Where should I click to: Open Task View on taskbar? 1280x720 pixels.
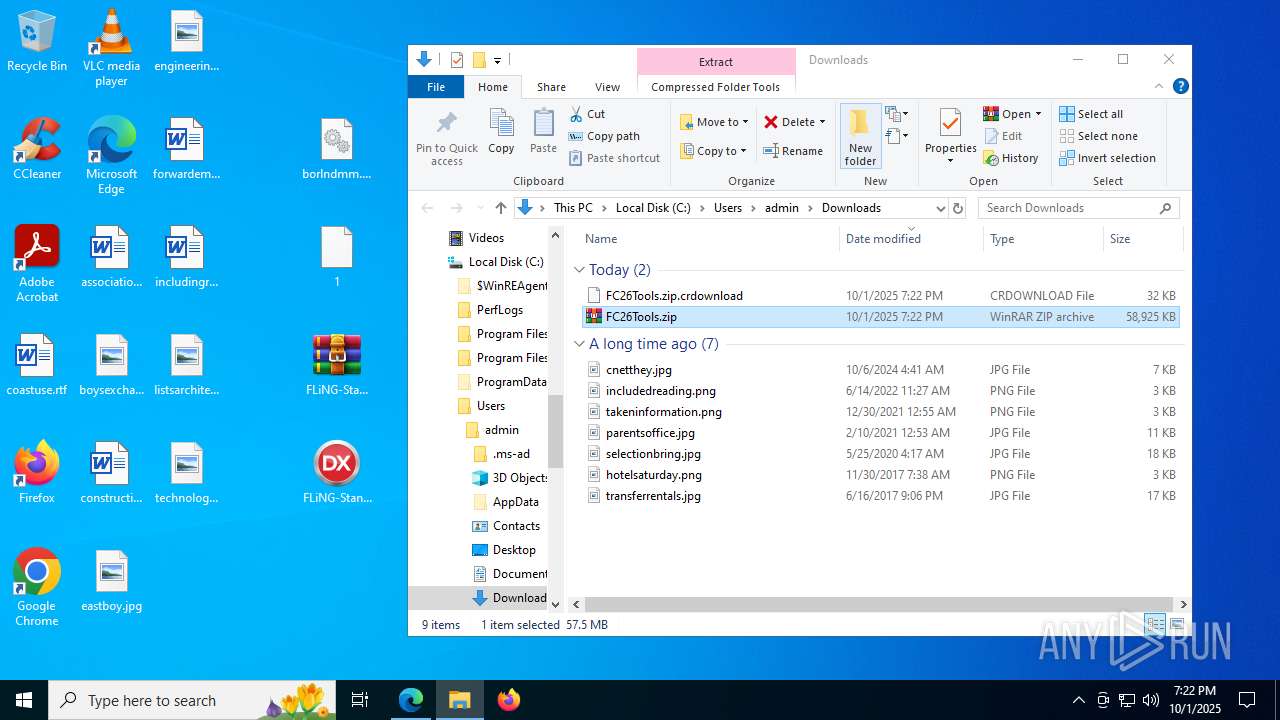[360, 700]
